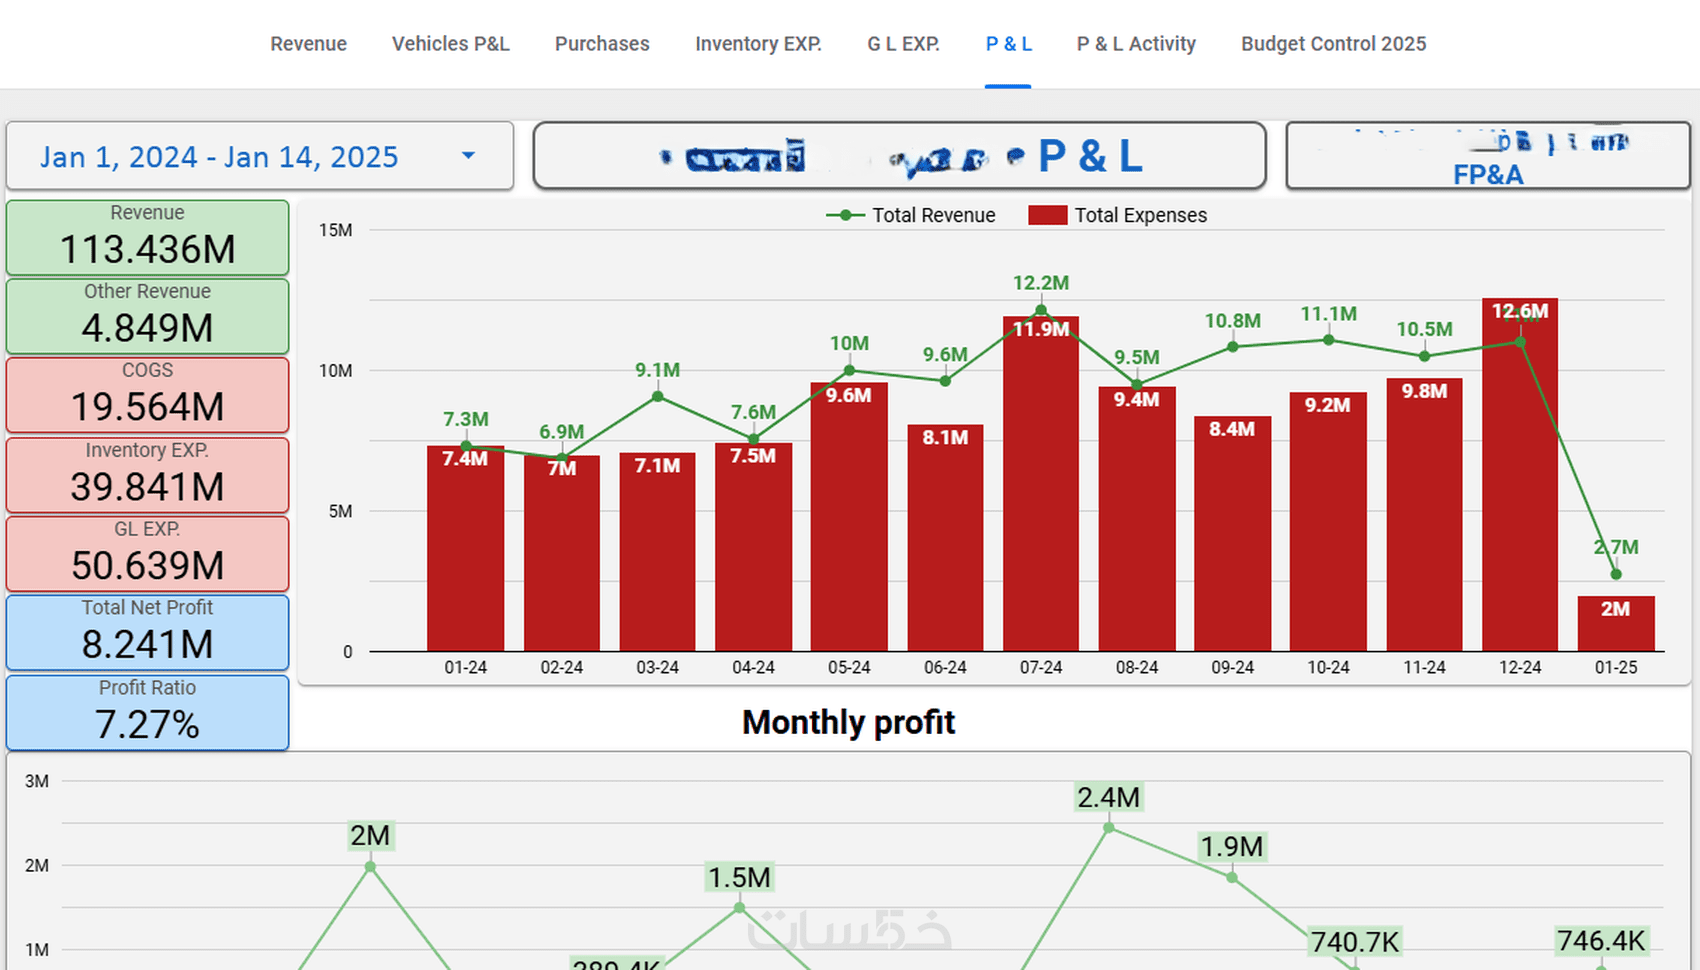Click the 2.4M peak on Monthly profit line

[1109, 828]
